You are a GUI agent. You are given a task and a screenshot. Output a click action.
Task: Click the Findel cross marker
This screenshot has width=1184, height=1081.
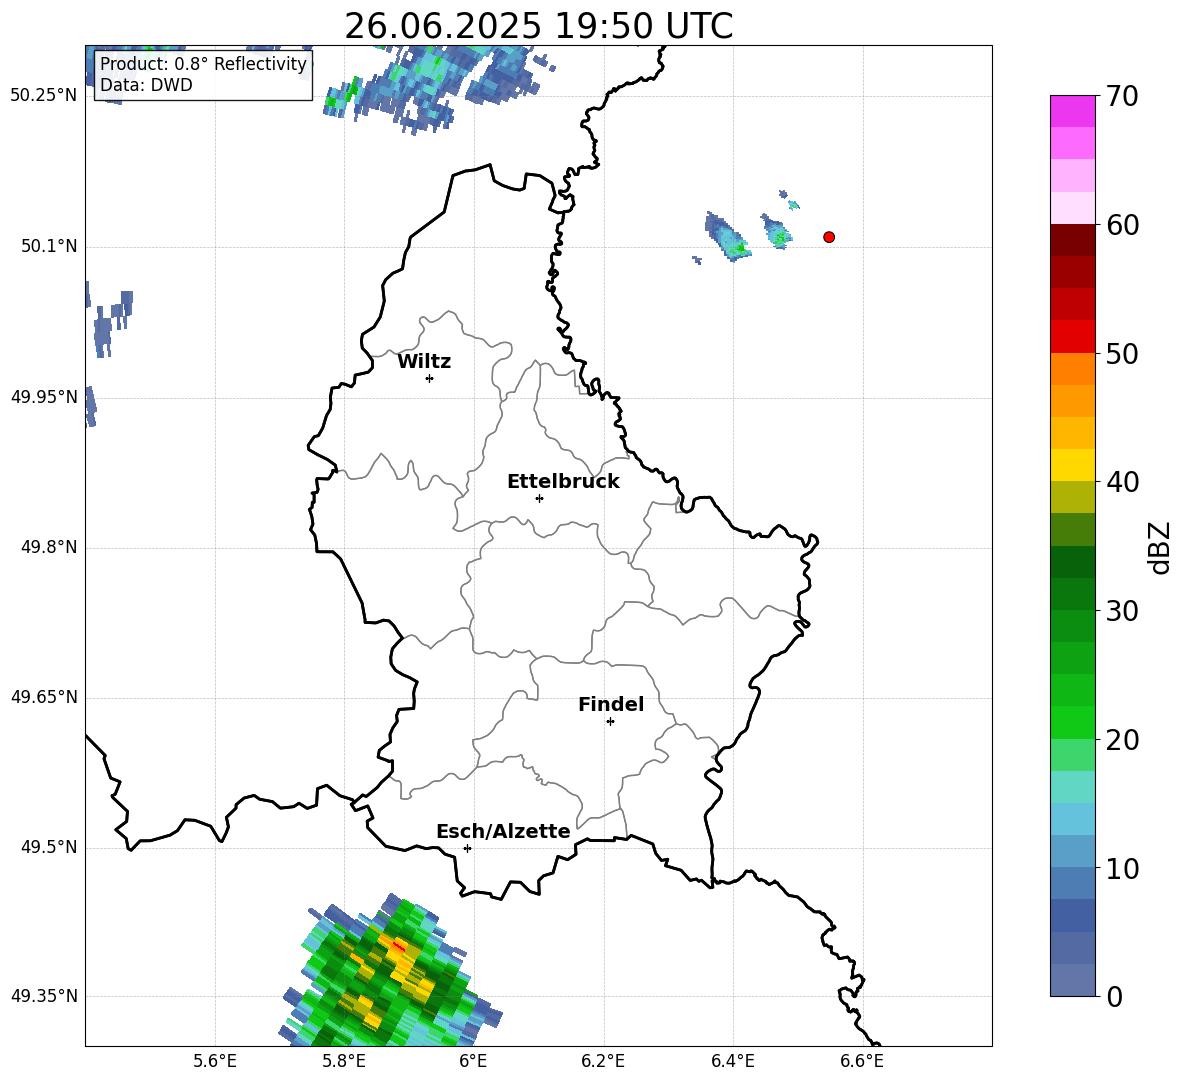pyautogui.click(x=610, y=722)
